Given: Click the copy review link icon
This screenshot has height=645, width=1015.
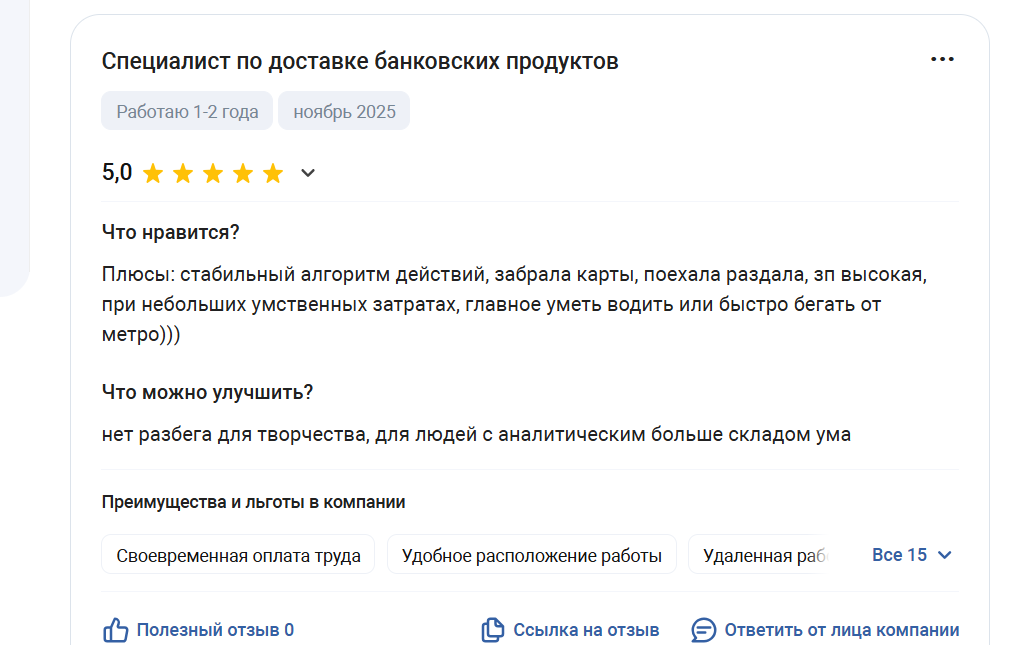Looking at the screenshot, I should 493,630.
